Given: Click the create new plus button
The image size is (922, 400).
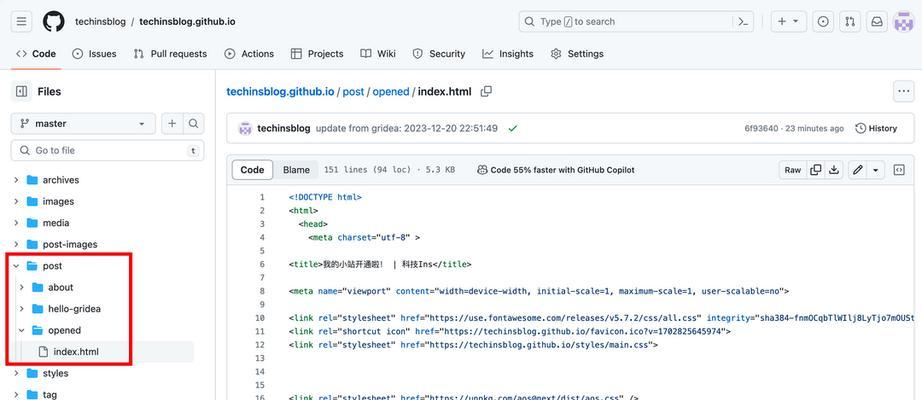Looking at the screenshot, I should [788, 22].
